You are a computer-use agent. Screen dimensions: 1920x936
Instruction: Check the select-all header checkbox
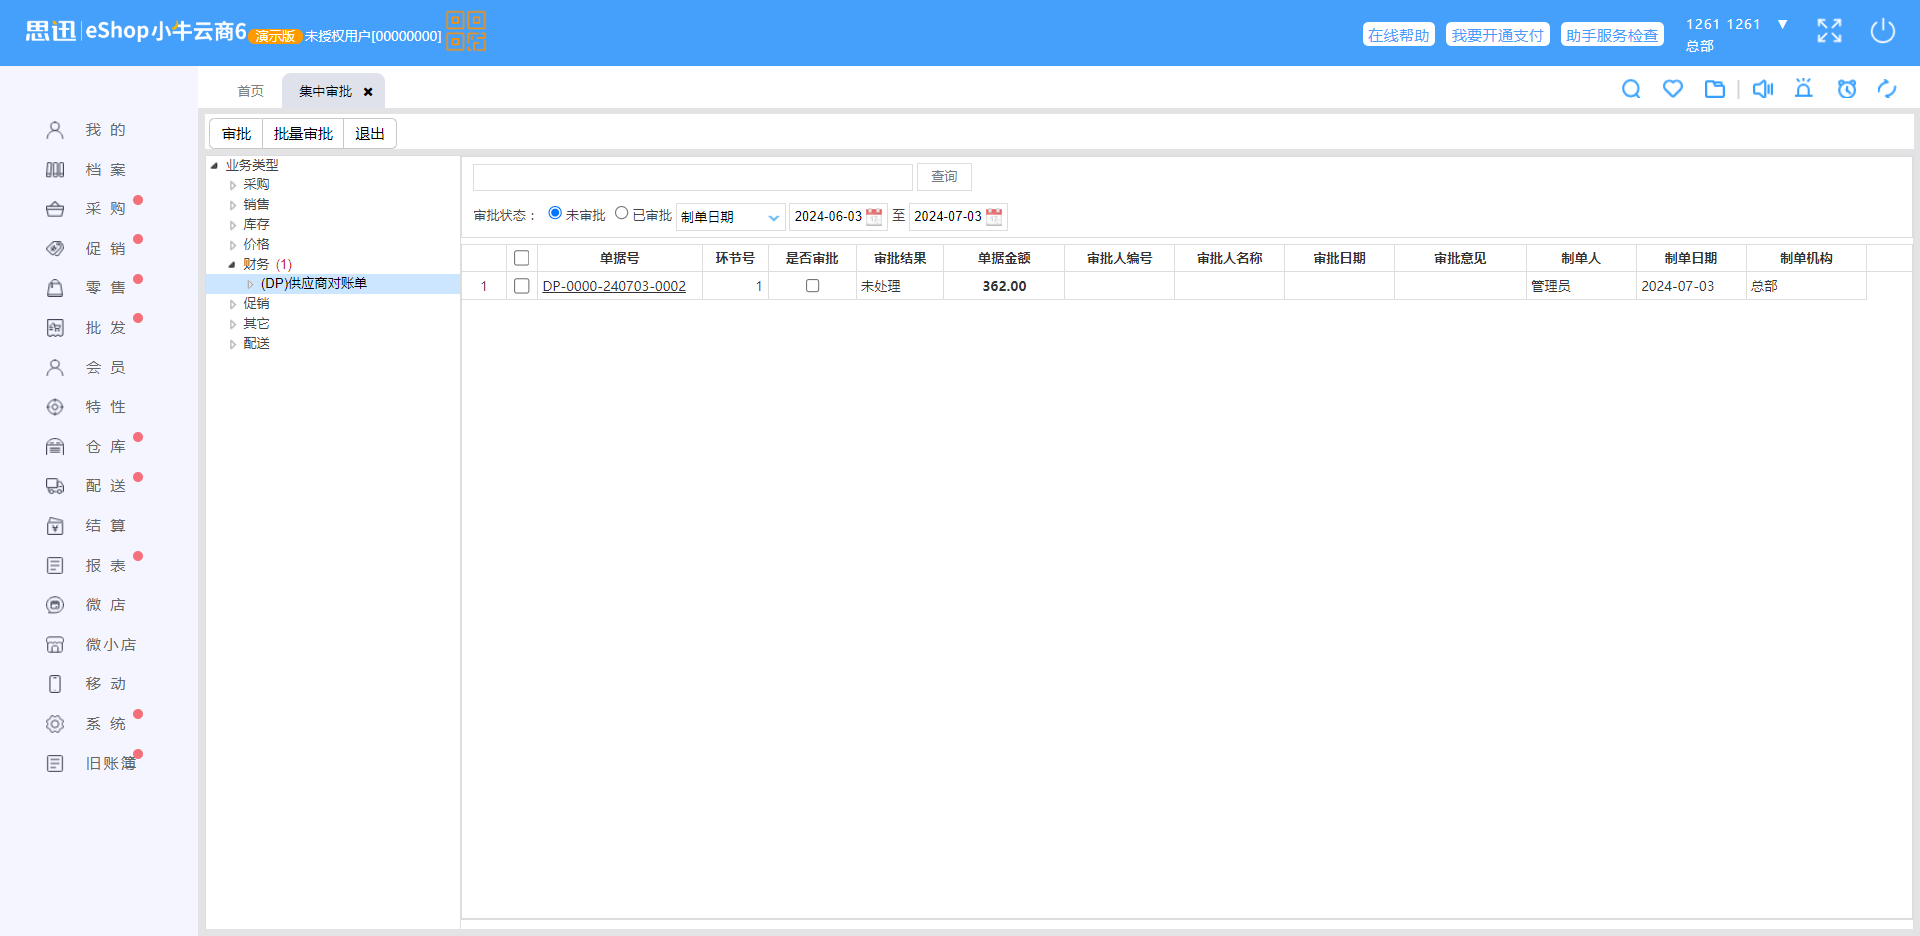tap(521, 258)
